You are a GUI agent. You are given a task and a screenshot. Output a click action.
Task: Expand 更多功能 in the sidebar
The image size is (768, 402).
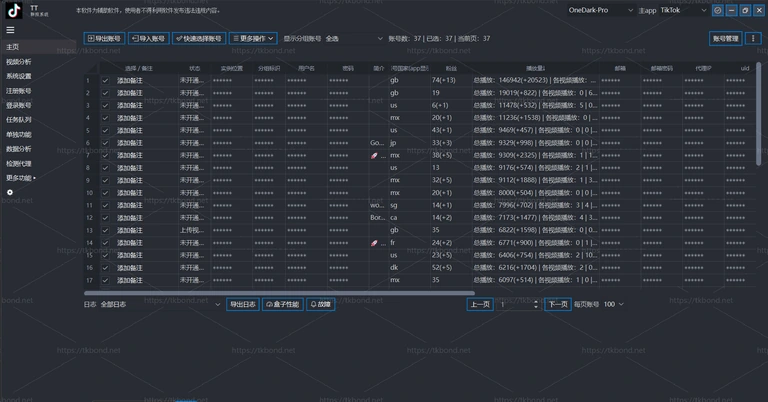point(21,178)
